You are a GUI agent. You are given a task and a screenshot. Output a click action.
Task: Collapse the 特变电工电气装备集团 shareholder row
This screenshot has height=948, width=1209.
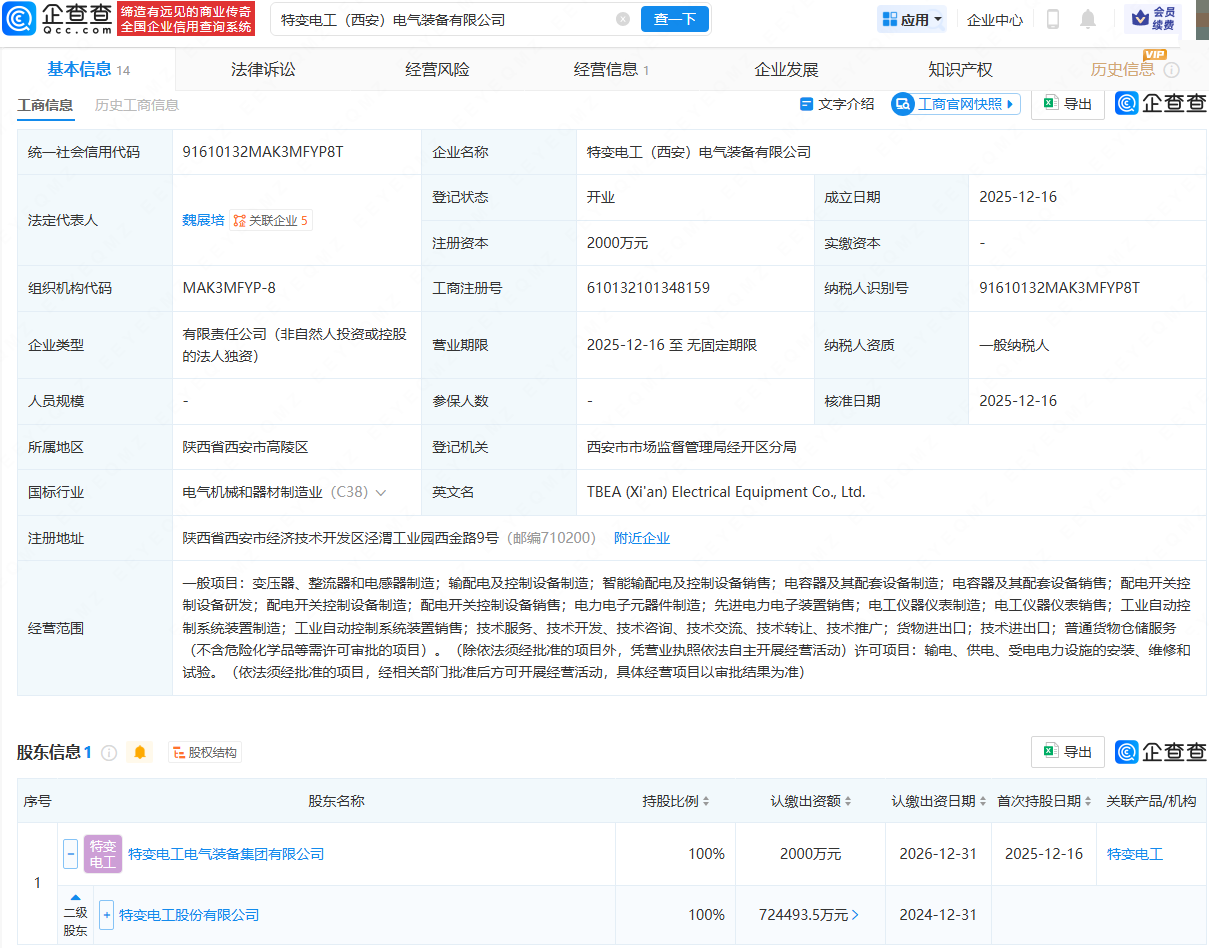[71, 854]
